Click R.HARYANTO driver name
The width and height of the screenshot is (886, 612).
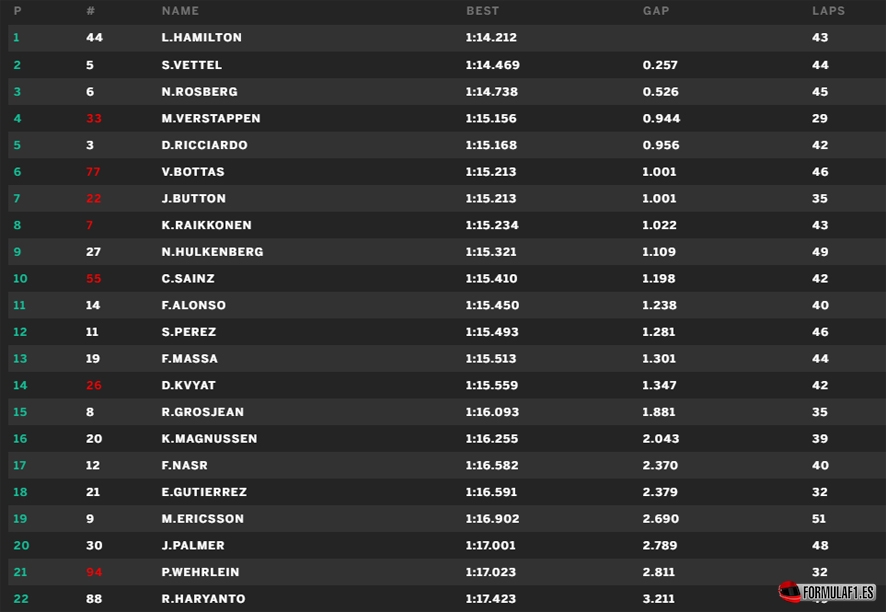203,599
